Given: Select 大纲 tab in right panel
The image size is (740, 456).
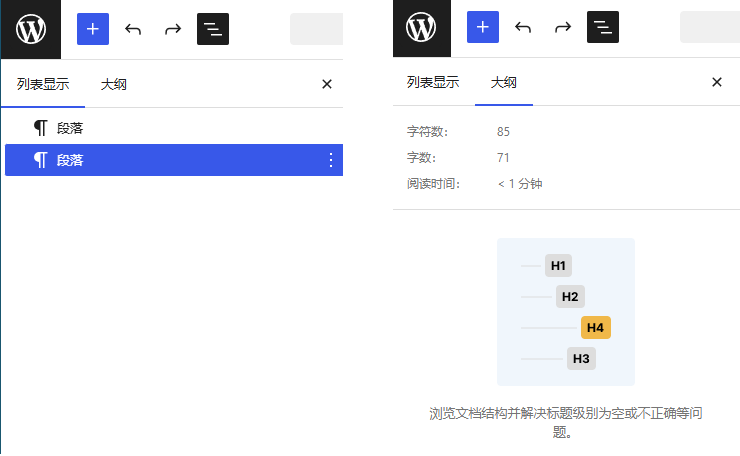Looking at the screenshot, I should click(x=504, y=83).
